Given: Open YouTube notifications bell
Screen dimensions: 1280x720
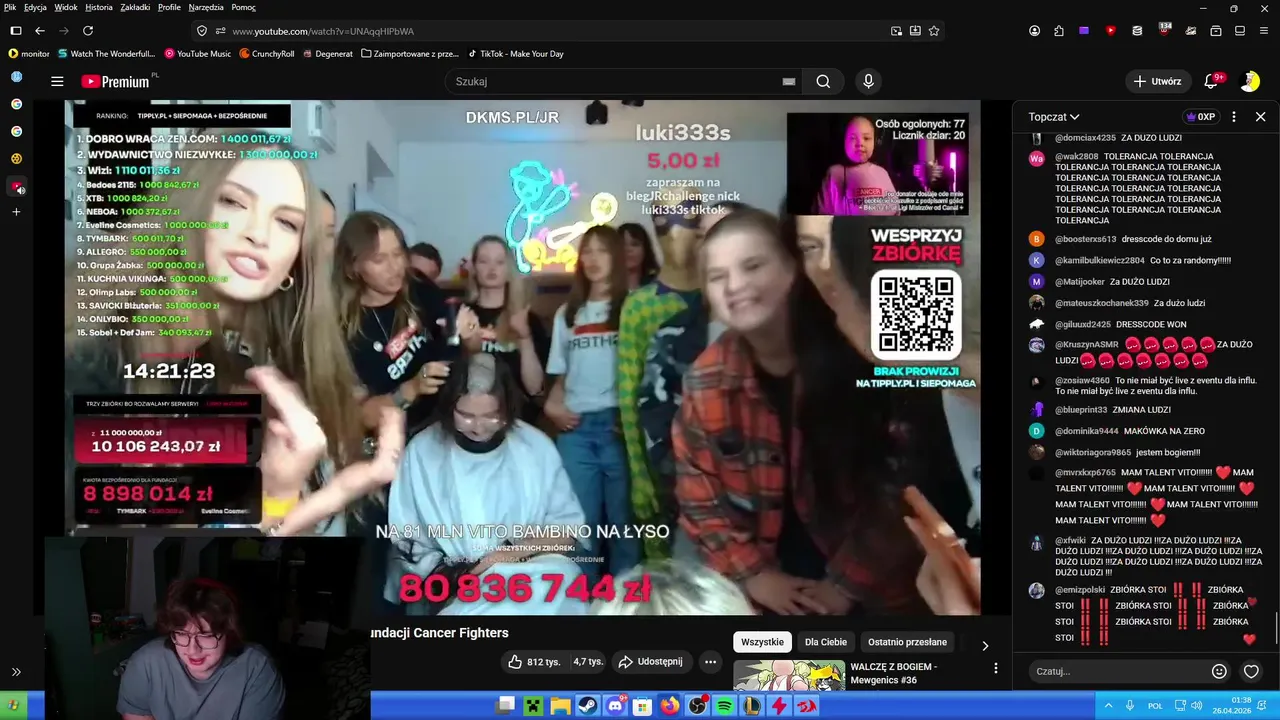Looking at the screenshot, I should click(x=1211, y=81).
